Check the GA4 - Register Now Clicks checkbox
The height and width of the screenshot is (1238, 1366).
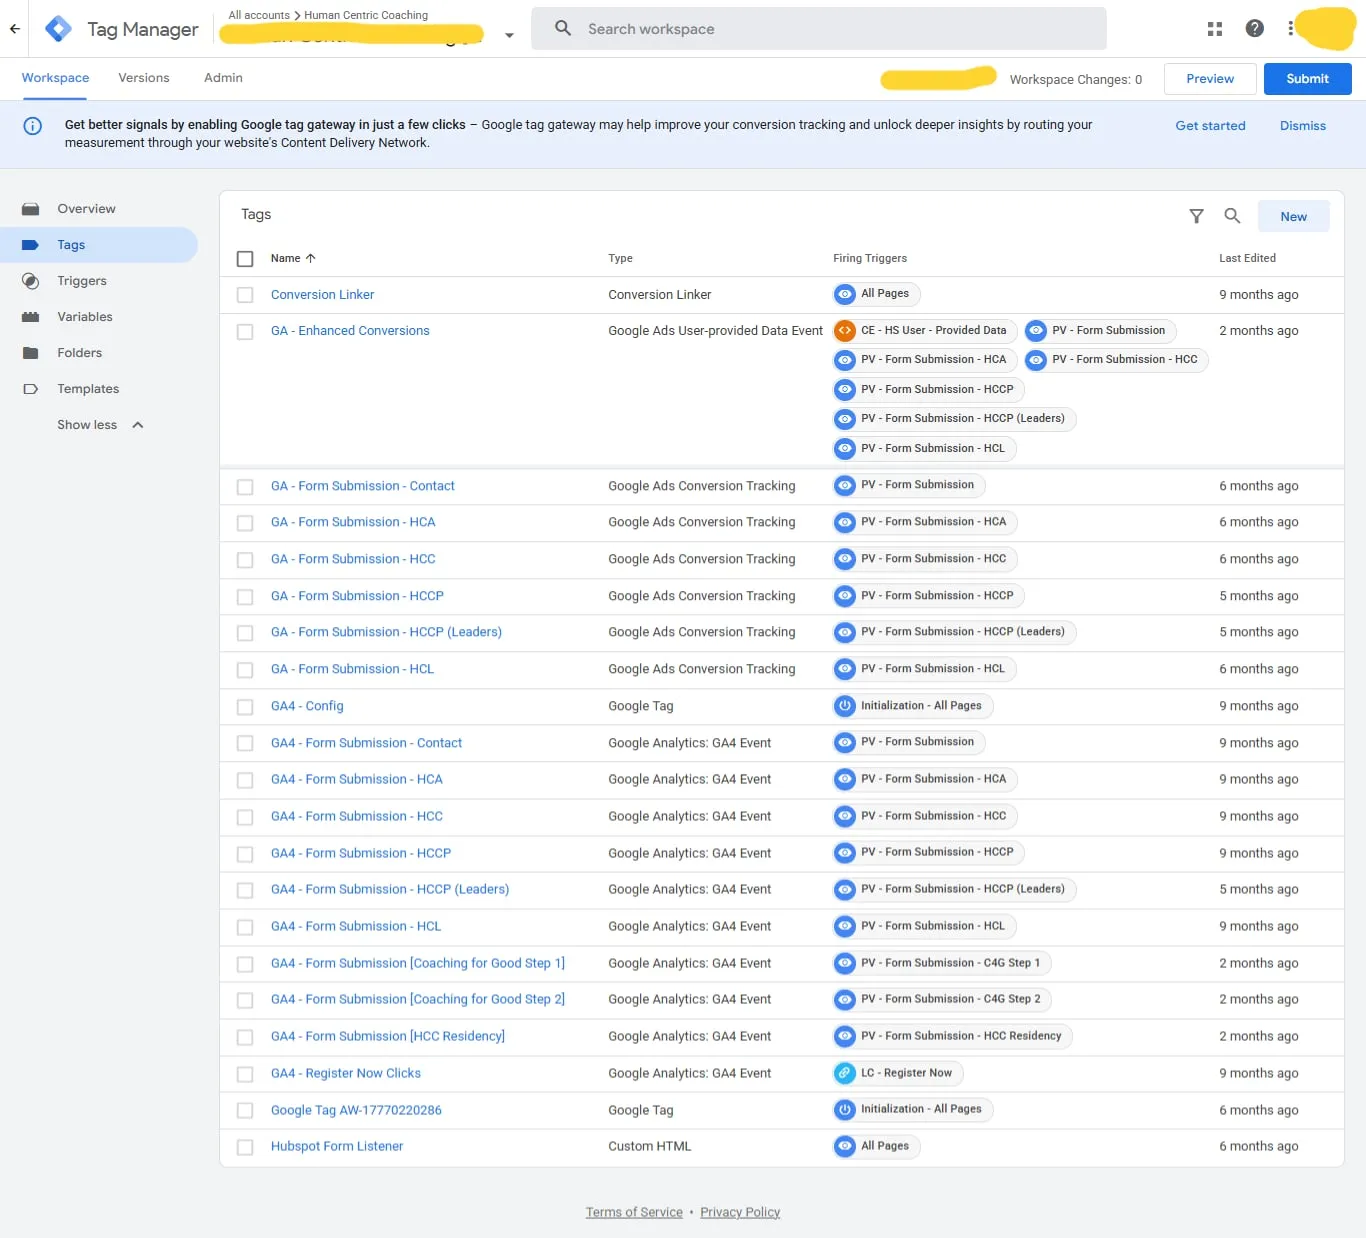pos(245,1074)
